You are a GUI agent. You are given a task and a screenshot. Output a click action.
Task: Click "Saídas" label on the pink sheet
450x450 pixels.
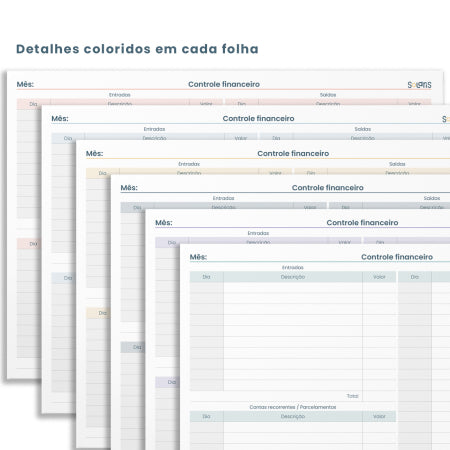coord(328,95)
